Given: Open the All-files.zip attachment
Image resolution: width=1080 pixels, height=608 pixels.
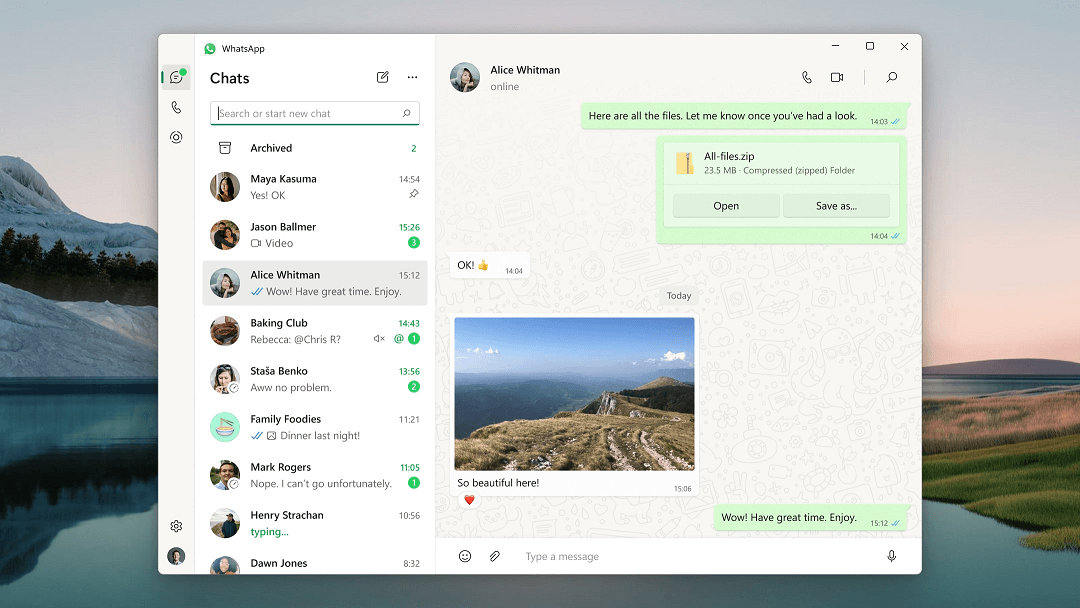Looking at the screenshot, I should click(726, 206).
